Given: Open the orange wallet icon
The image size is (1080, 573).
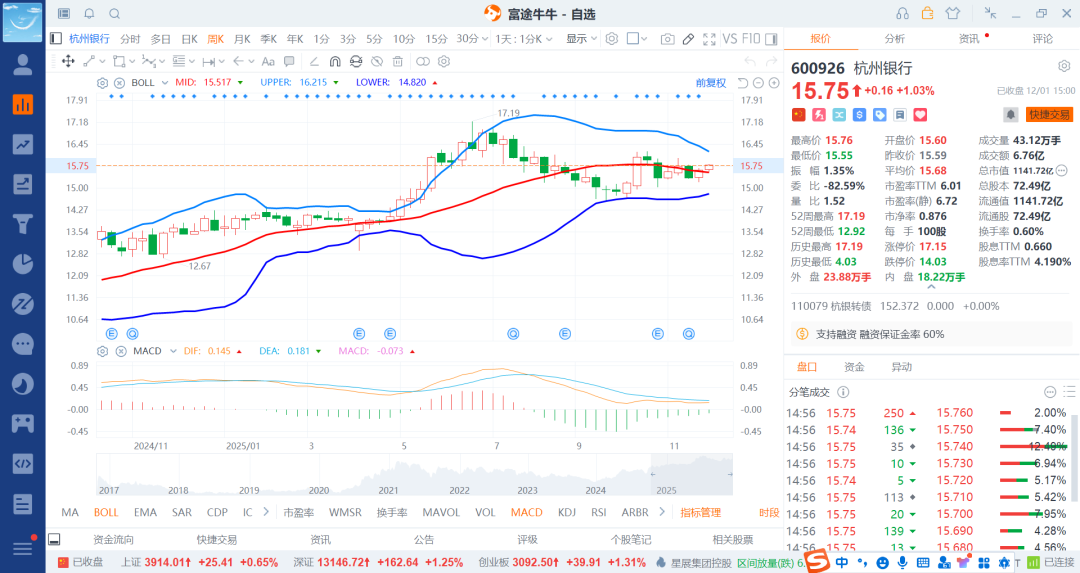Looking at the screenshot, I should [927, 13].
